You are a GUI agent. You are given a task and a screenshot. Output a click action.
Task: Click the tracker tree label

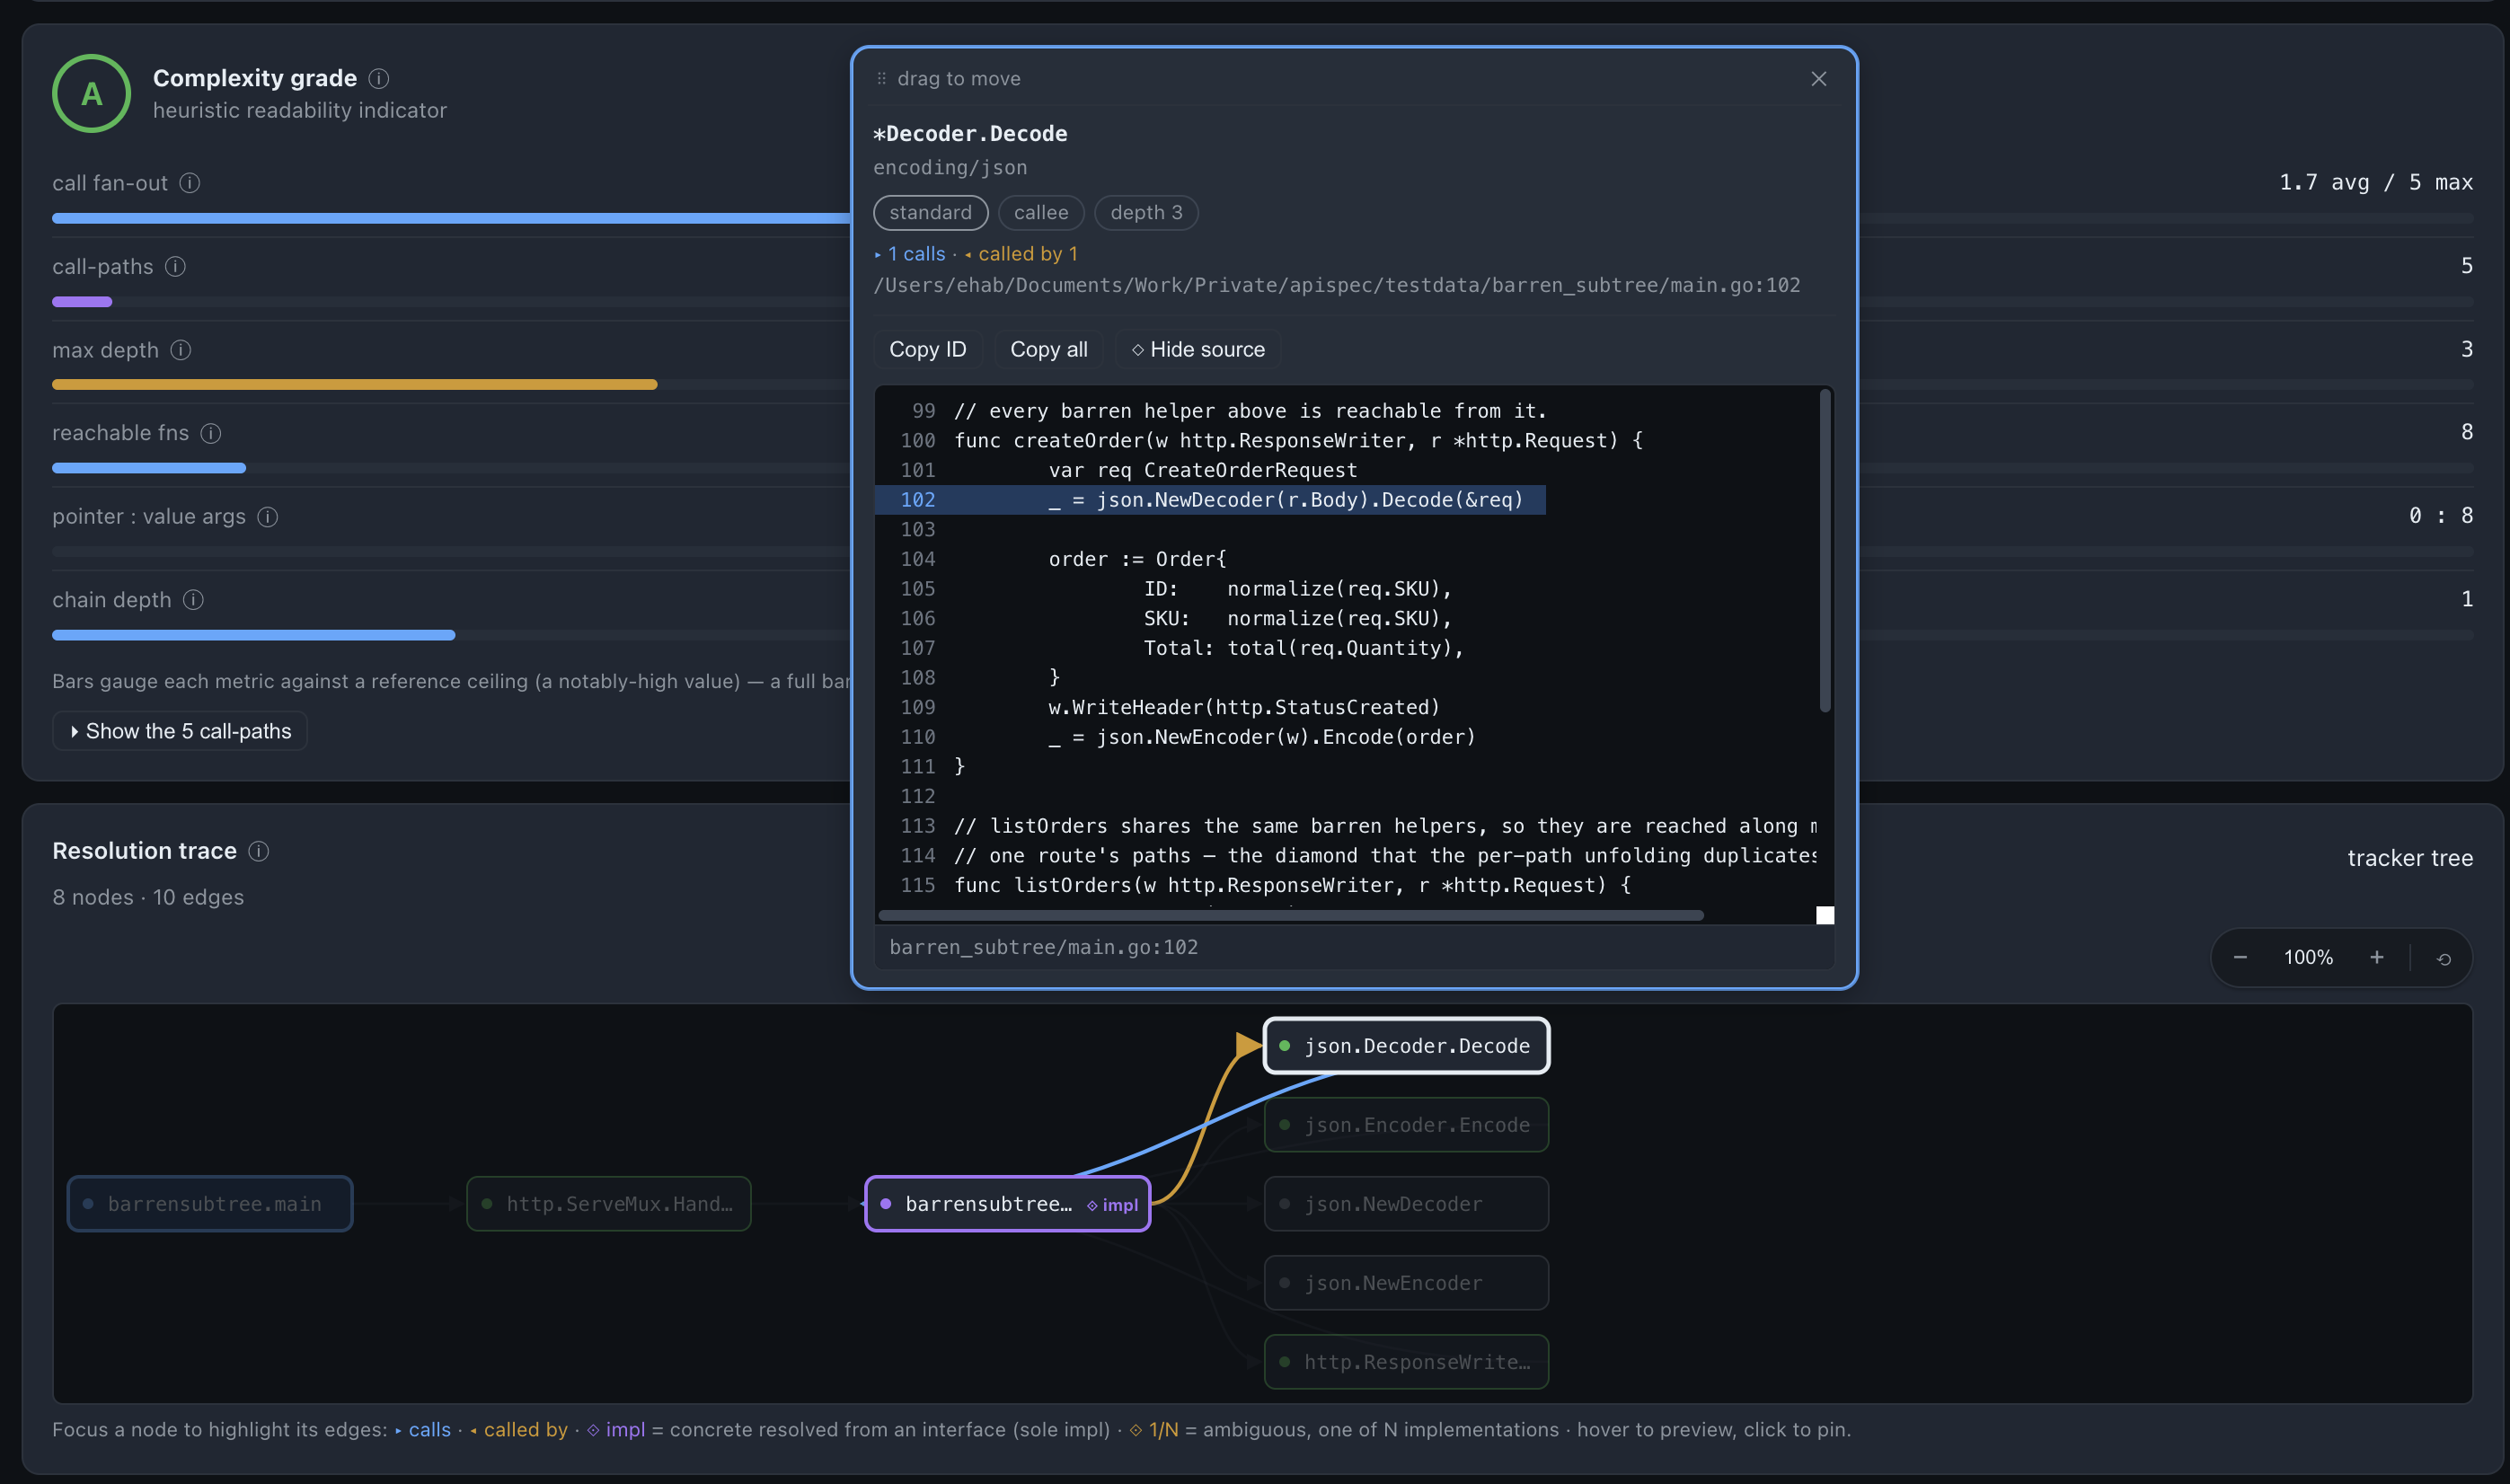[2410, 858]
